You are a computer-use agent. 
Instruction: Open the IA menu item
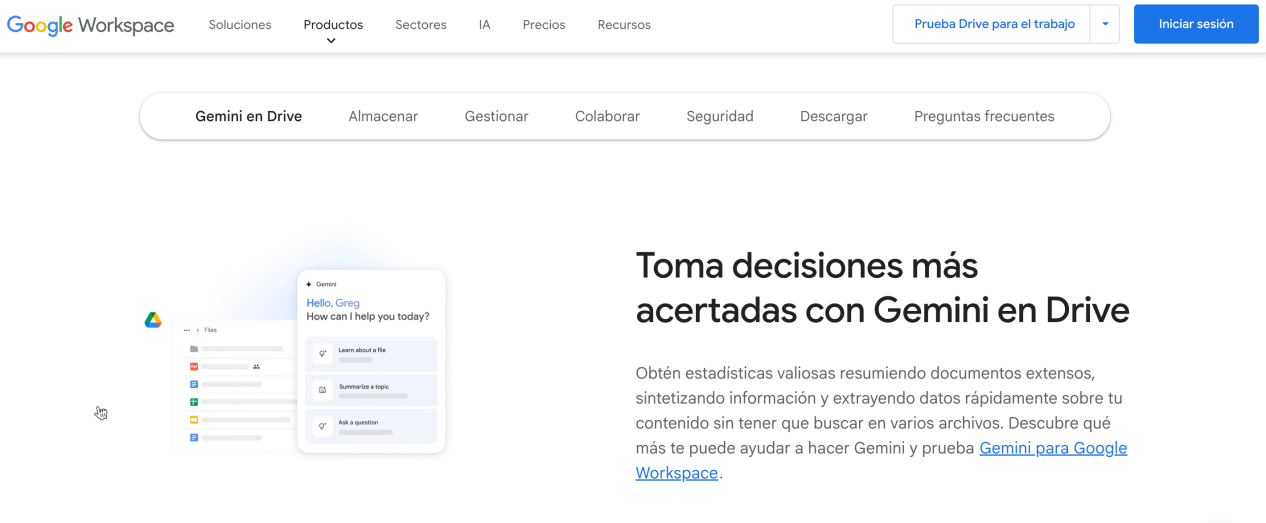[x=484, y=24]
